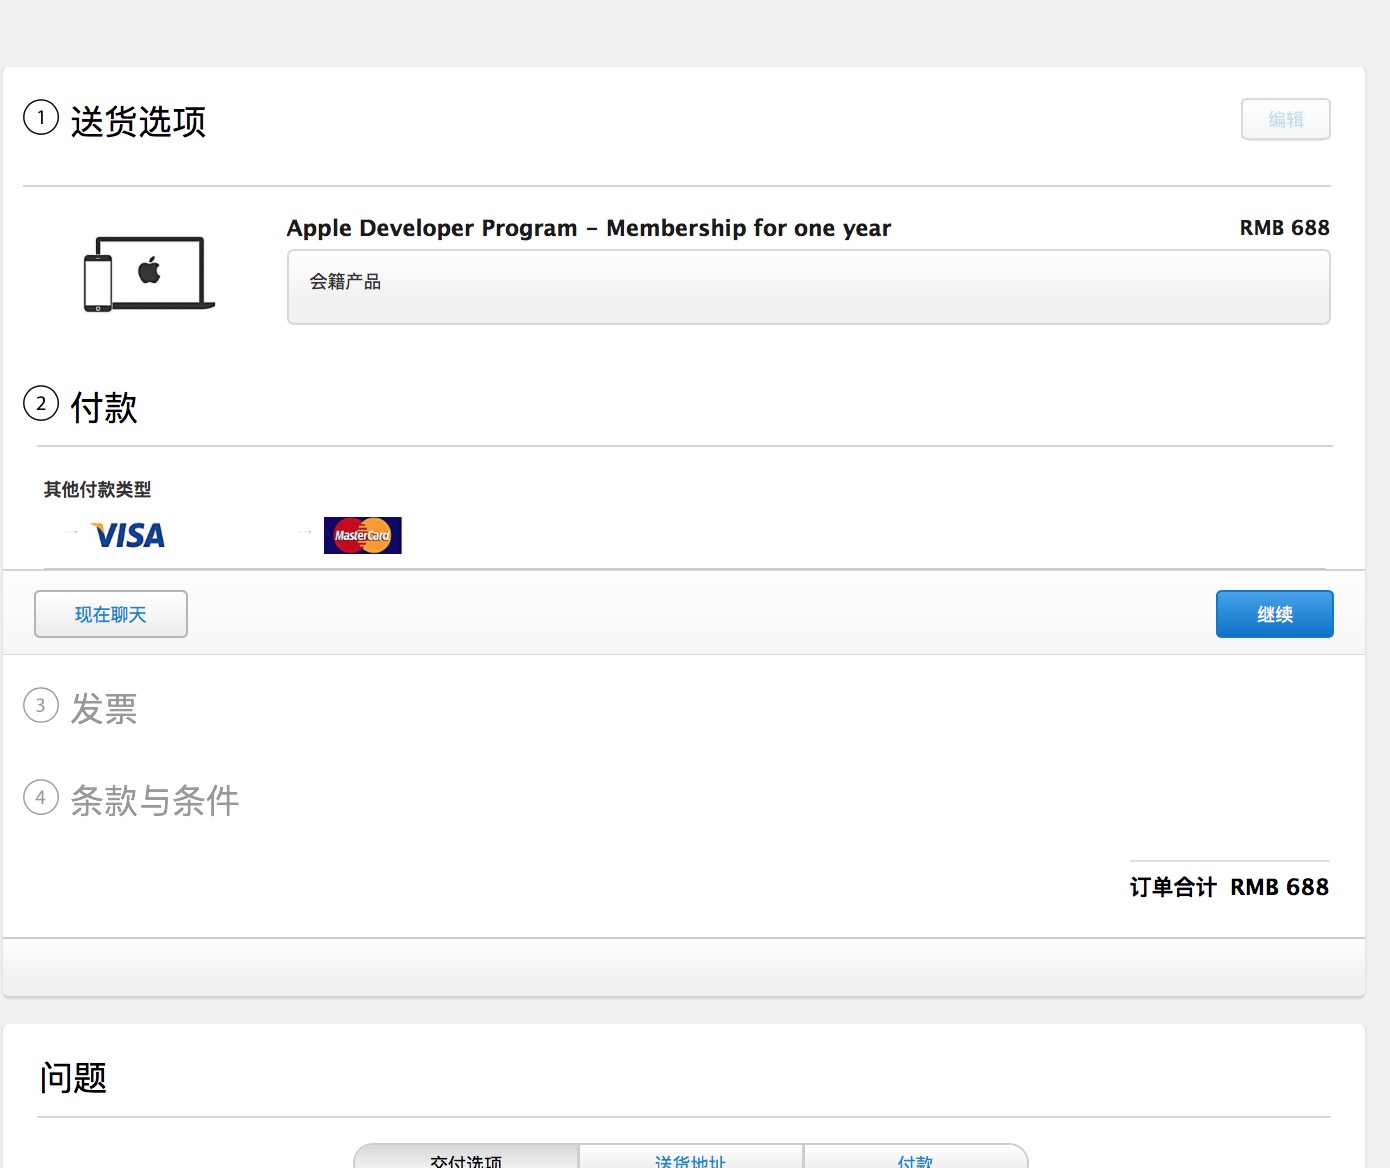Click the blue 继续 button
This screenshot has width=1390, height=1168.
(x=1275, y=614)
